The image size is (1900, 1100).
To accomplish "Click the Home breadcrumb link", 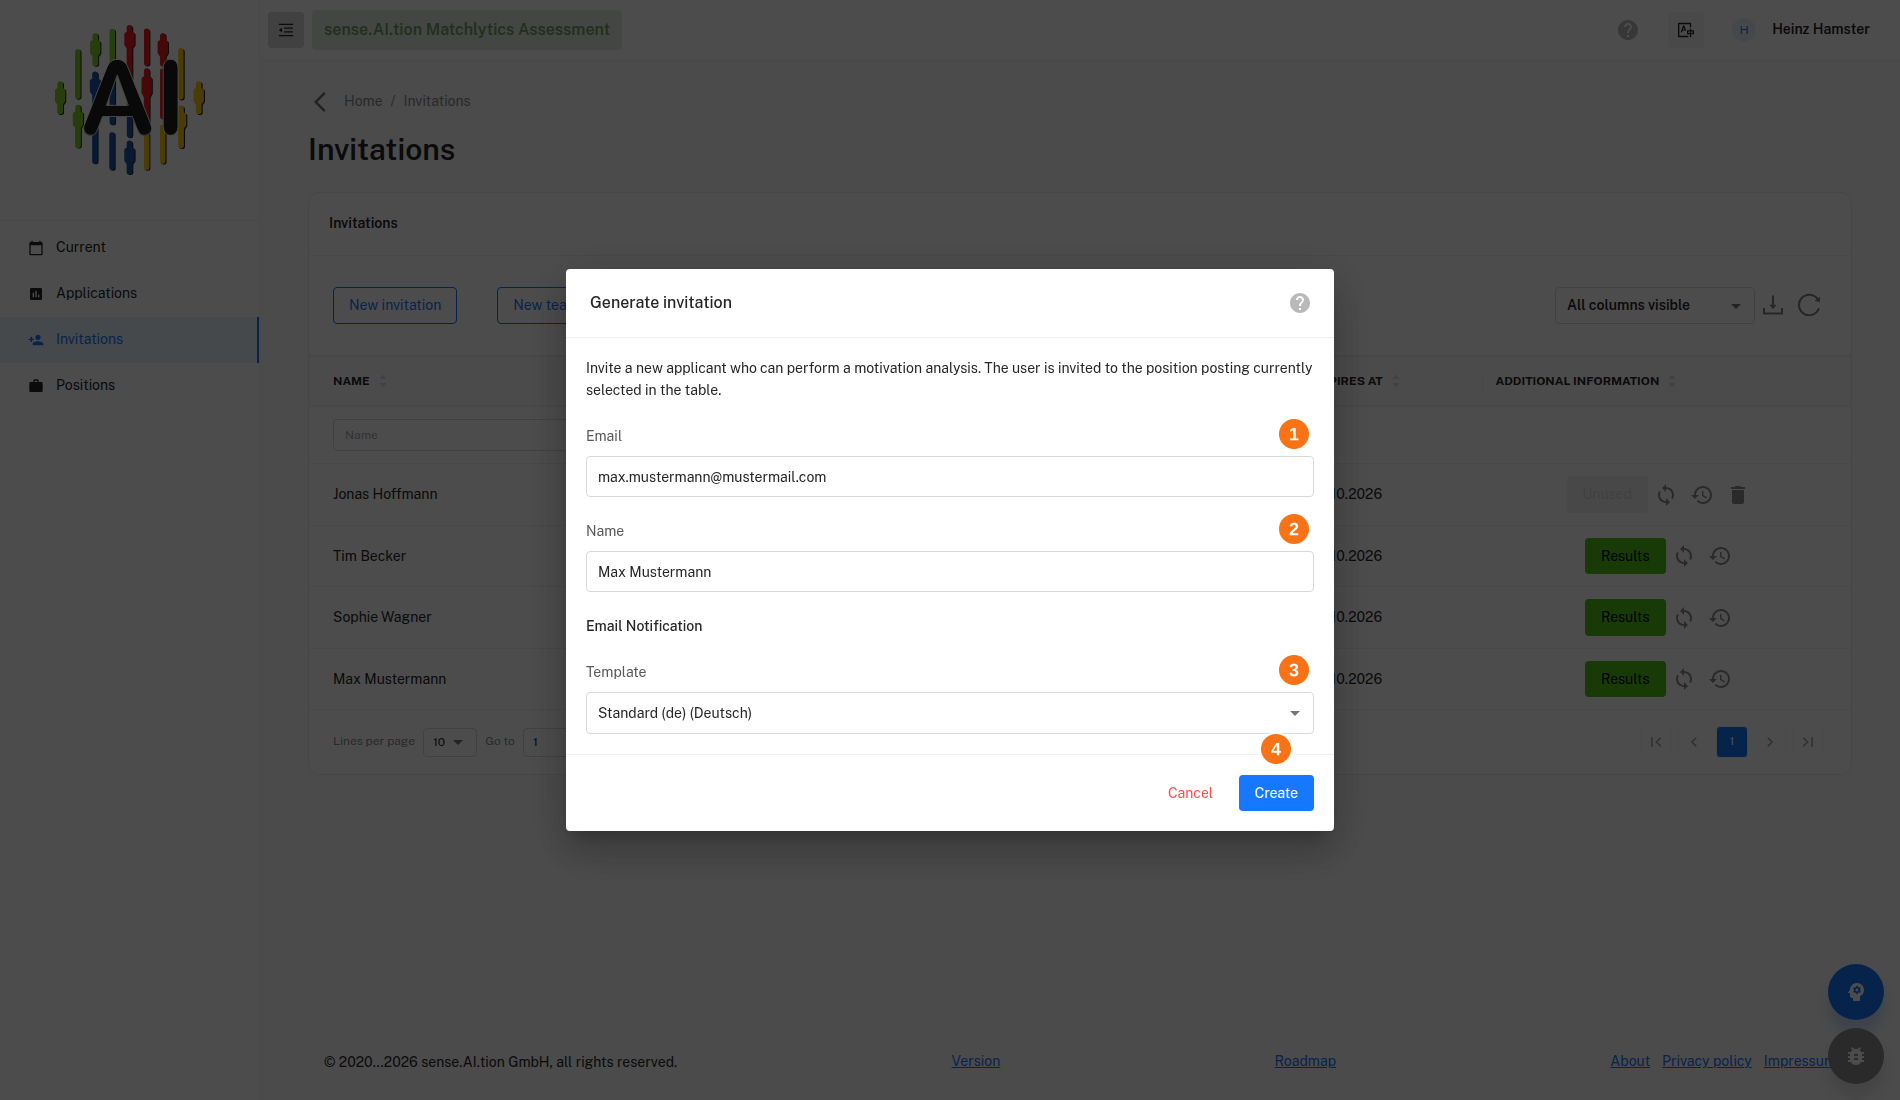I will 363,101.
